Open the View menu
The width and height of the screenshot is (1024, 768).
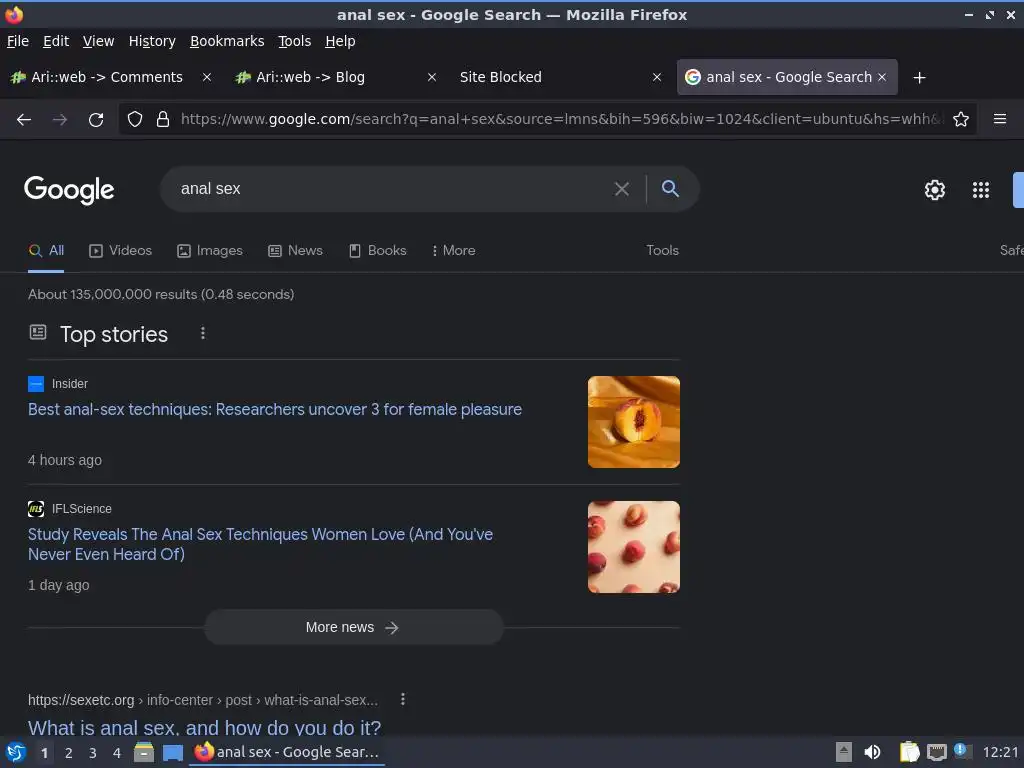[98, 41]
